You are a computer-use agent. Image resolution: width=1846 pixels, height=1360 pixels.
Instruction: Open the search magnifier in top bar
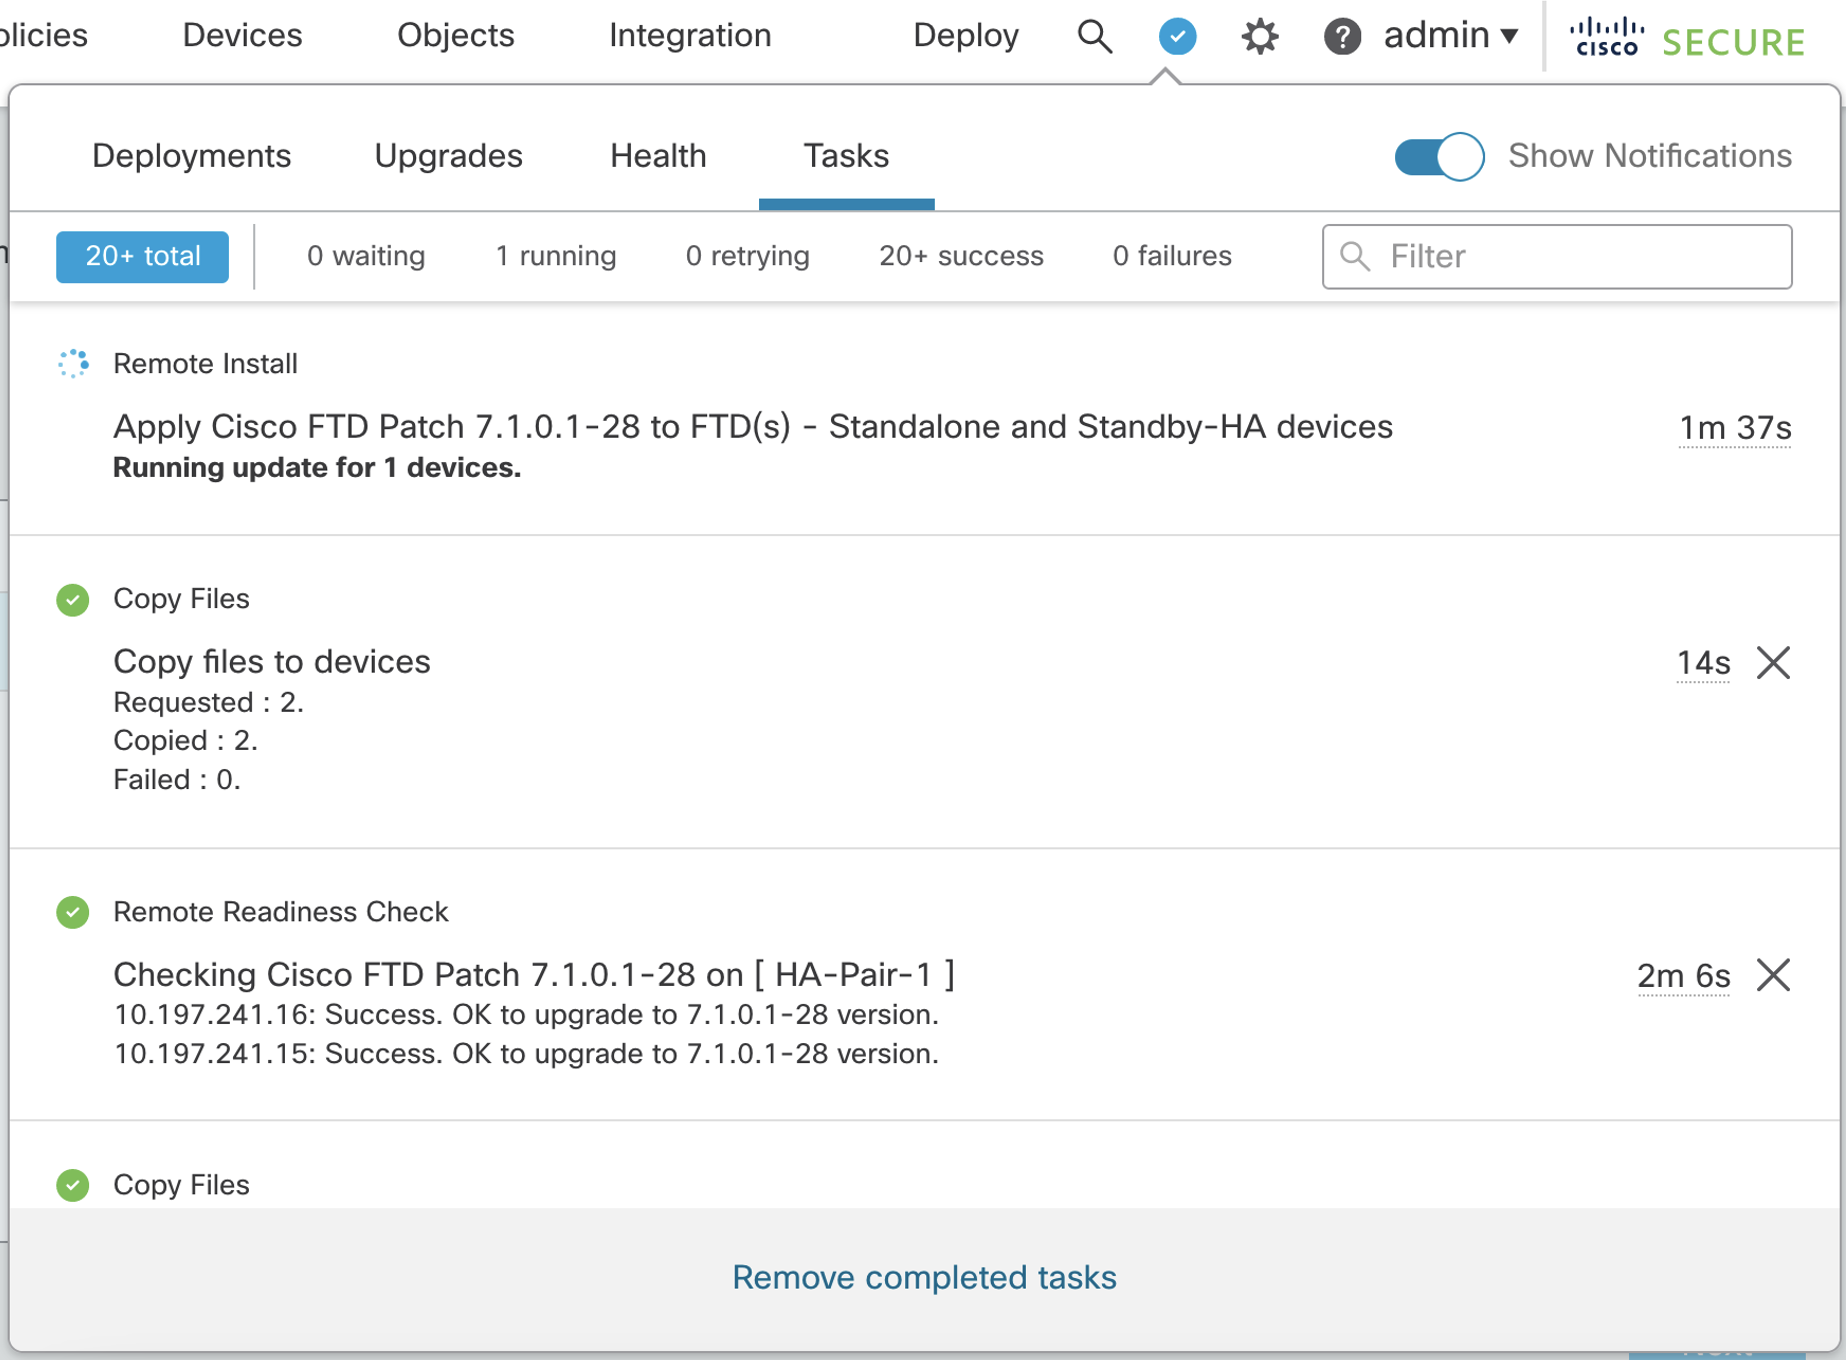pos(1095,37)
